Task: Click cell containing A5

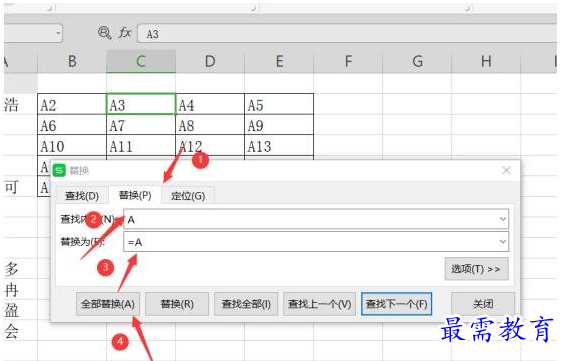Action: [279, 104]
